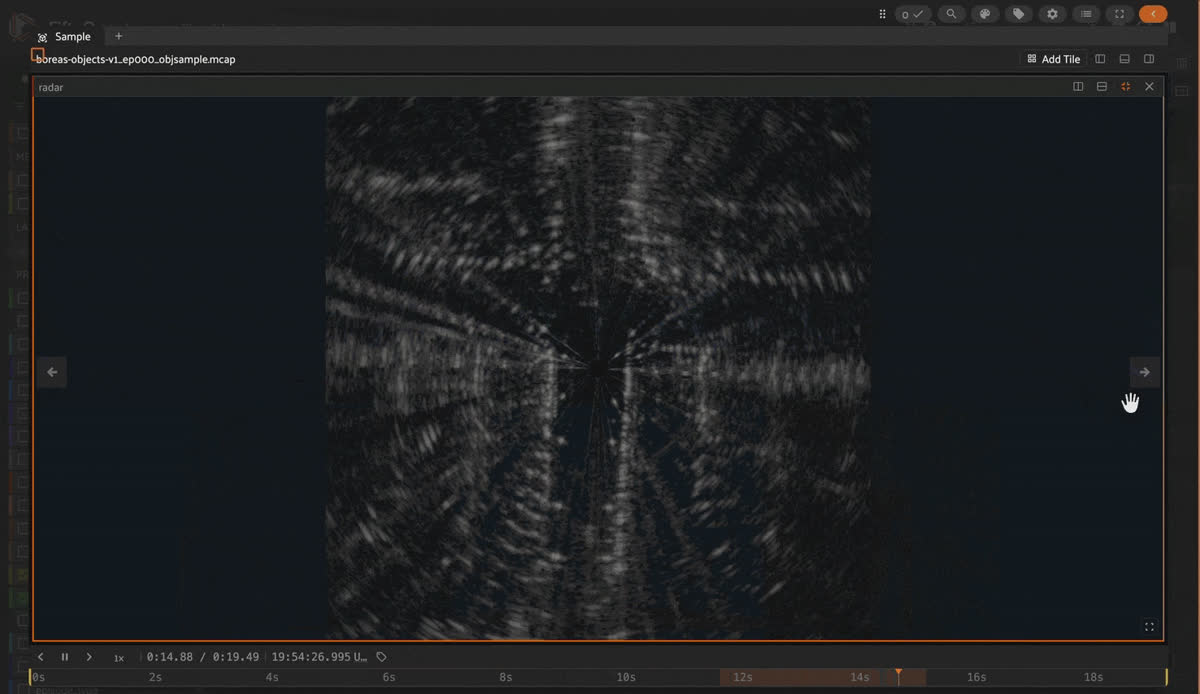
Task: Click the timeline at the 16s mark
Action: pos(977,677)
